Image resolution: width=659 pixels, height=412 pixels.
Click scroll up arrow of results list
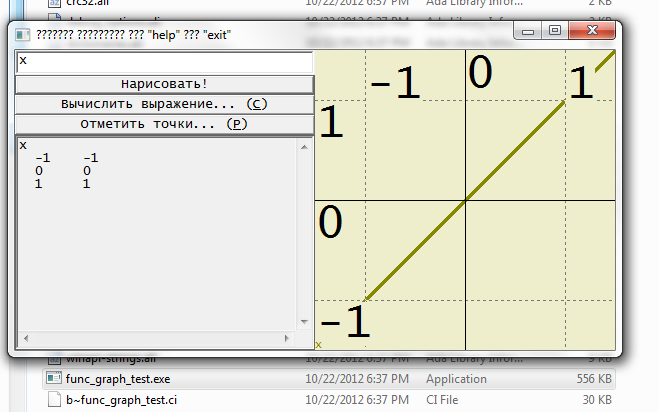pyautogui.click(x=306, y=146)
